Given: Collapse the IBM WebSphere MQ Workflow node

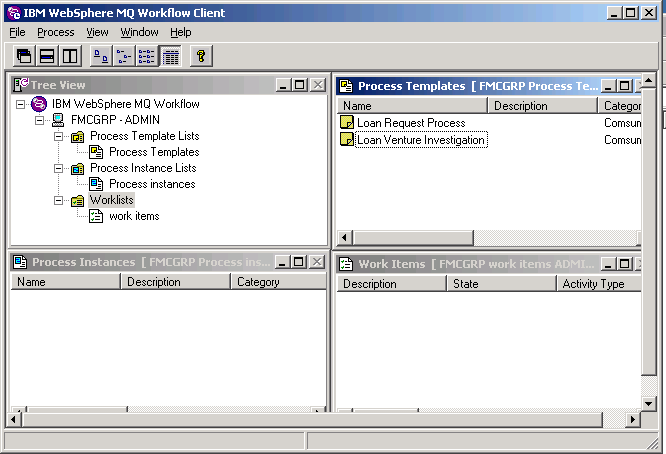Looking at the screenshot, I should click(x=23, y=104).
